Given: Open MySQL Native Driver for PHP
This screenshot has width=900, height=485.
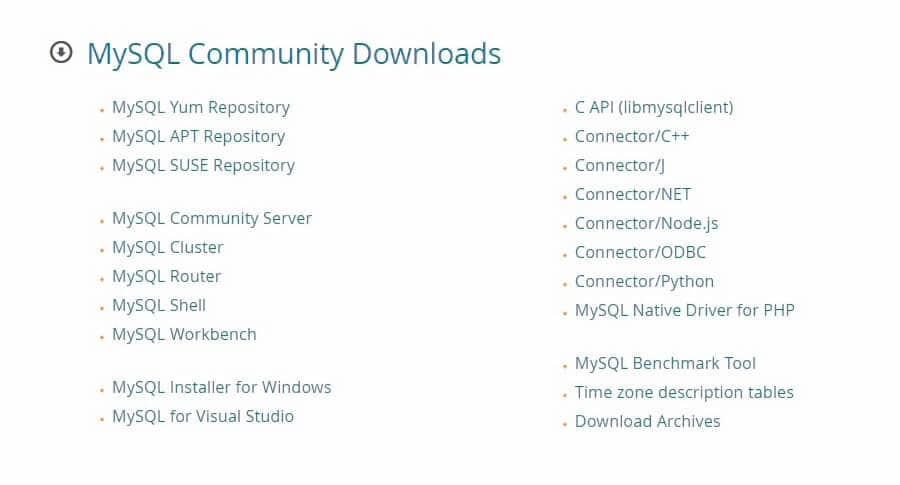Looking at the screenshot, I should click(x=684, y=310).
